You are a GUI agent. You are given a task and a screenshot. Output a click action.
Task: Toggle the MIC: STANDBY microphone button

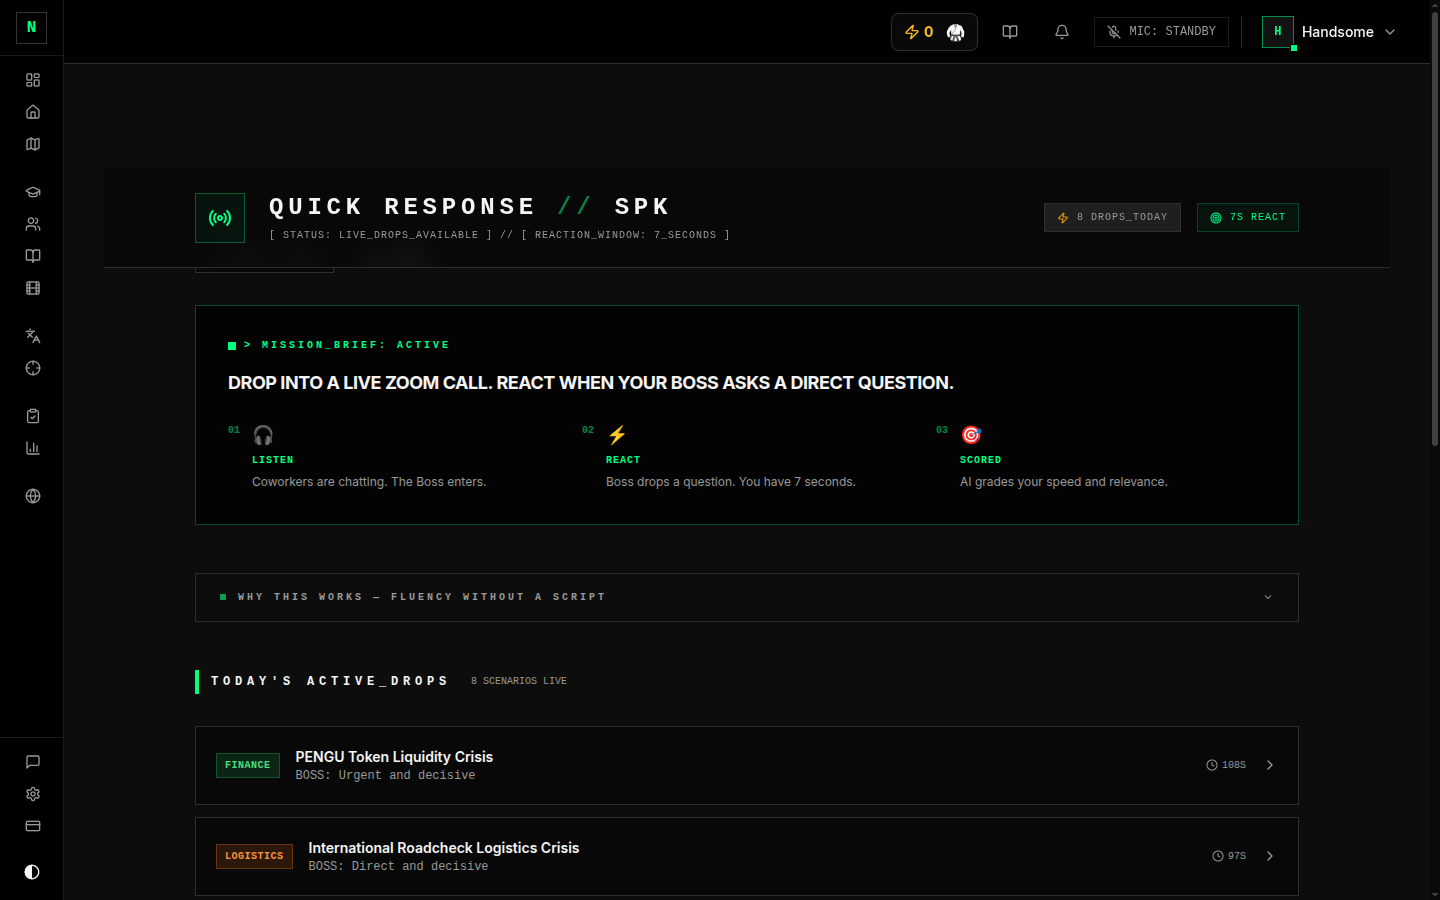(x=1161, y=32)
